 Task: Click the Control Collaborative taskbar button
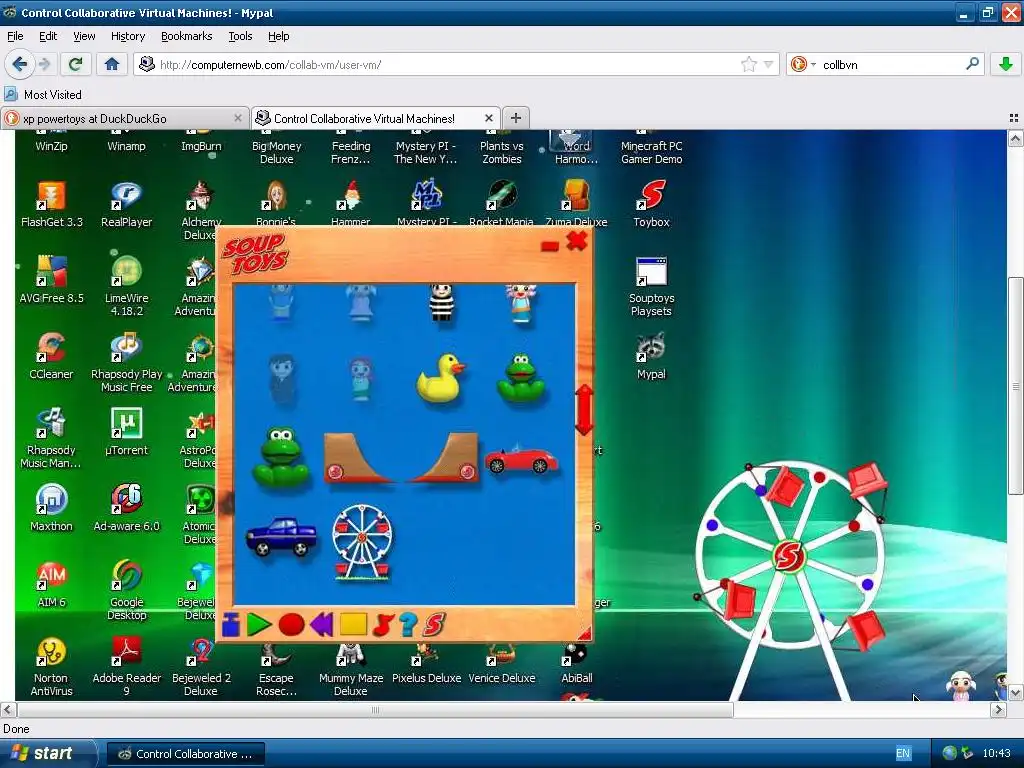185,754
